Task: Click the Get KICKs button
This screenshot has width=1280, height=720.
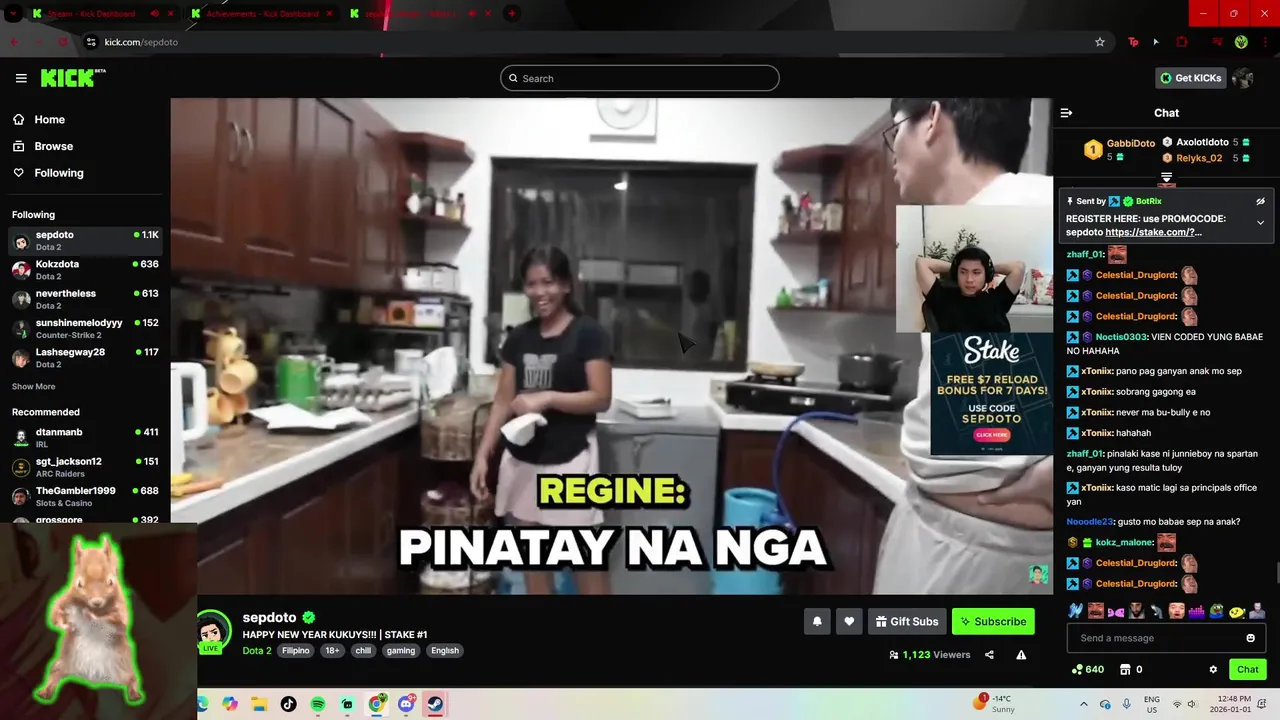Action: coord(1190,78)
